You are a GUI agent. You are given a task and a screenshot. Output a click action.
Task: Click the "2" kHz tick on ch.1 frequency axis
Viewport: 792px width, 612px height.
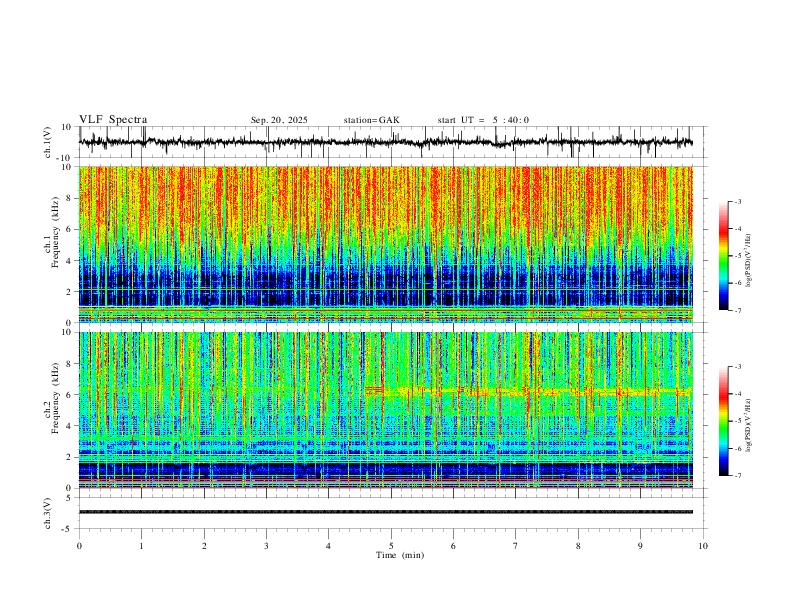(x=70, y=292)
